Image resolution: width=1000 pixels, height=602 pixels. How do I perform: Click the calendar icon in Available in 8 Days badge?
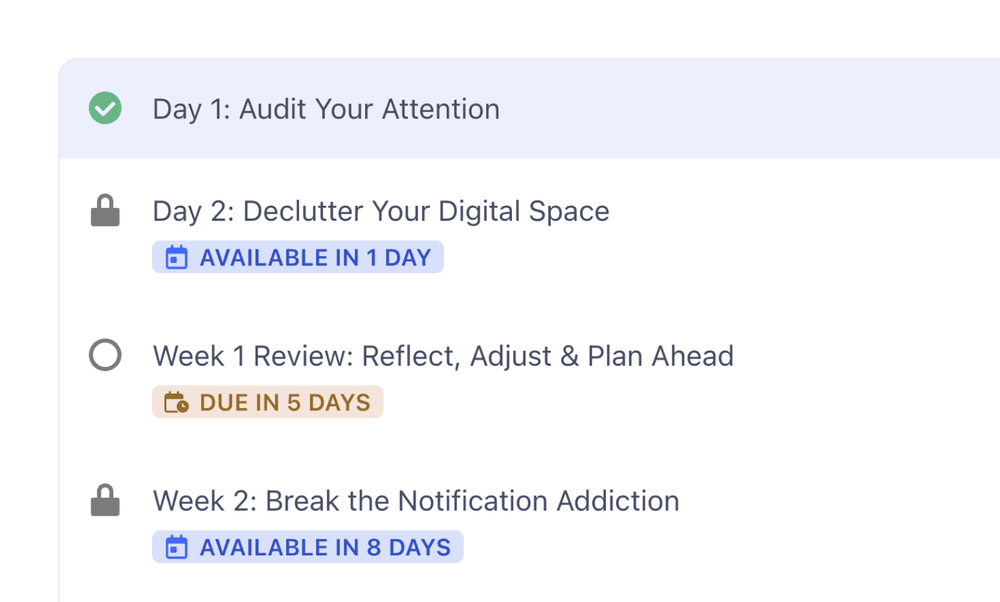176,548
